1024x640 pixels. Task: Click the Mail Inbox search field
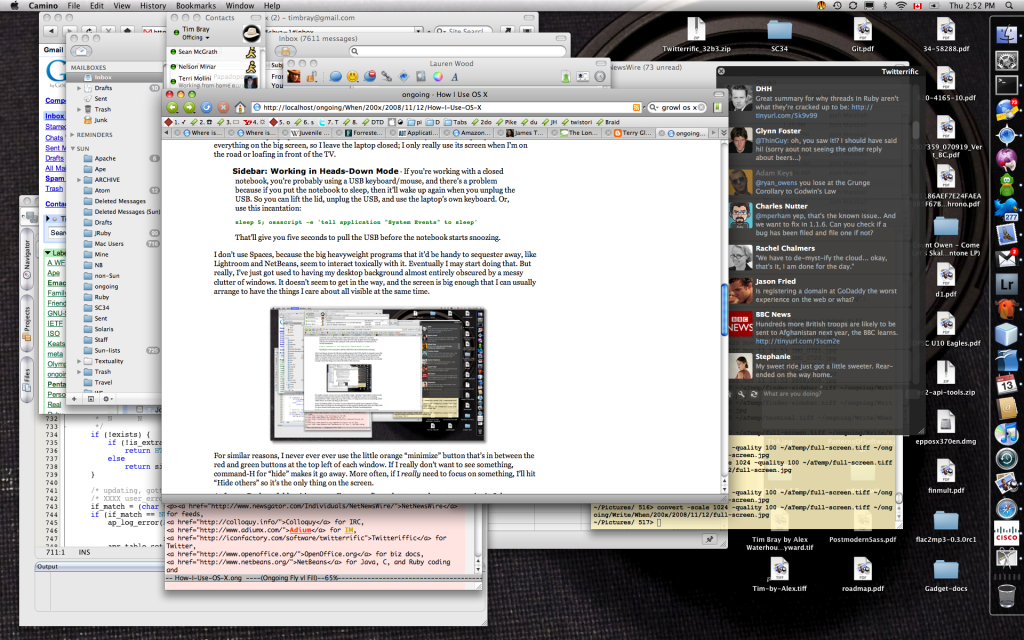coord(457,51)
